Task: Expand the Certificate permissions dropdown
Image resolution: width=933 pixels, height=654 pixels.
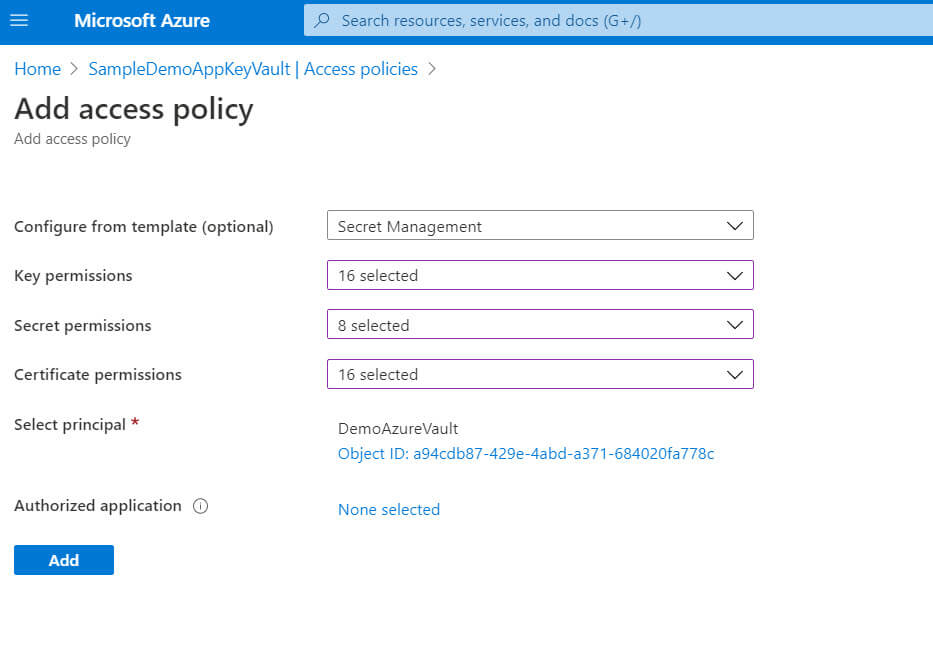Action: (540, 374)
